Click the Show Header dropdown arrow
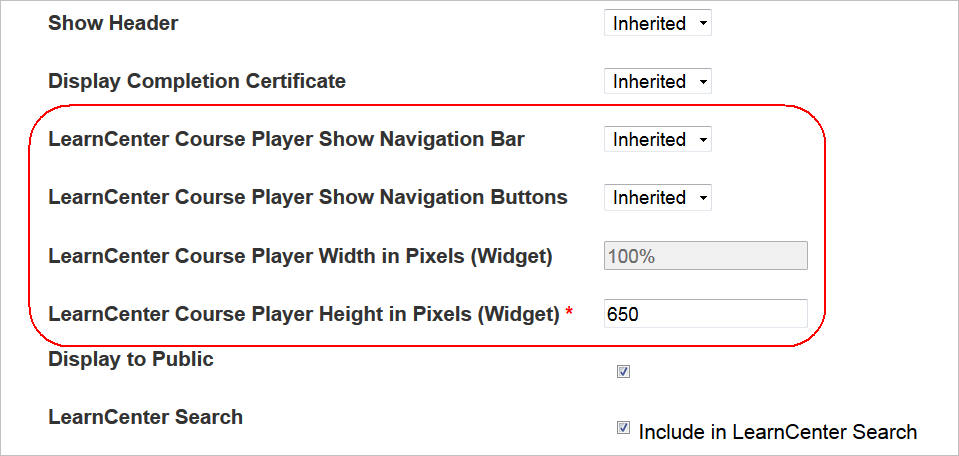The width and height of the screenshot is (959, 456). [703, 24]
